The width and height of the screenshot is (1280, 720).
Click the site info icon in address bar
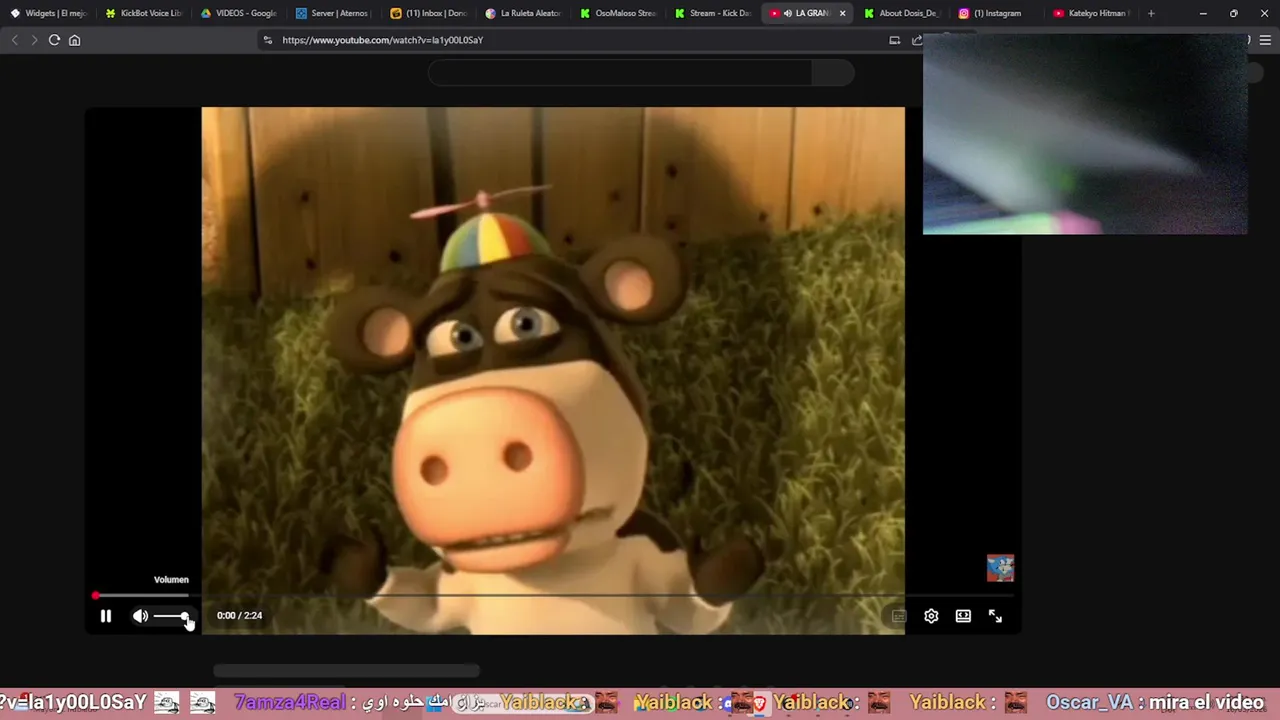(267, 40)
